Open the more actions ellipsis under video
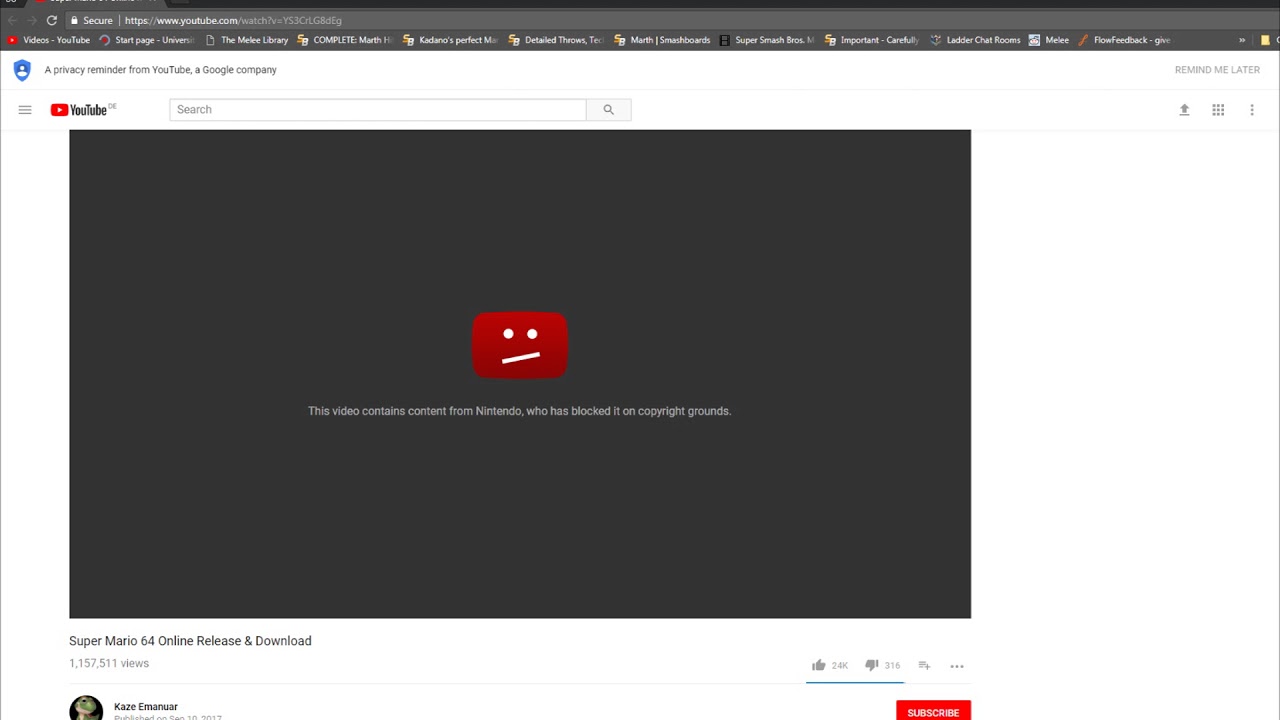 [x=957, y=666]
